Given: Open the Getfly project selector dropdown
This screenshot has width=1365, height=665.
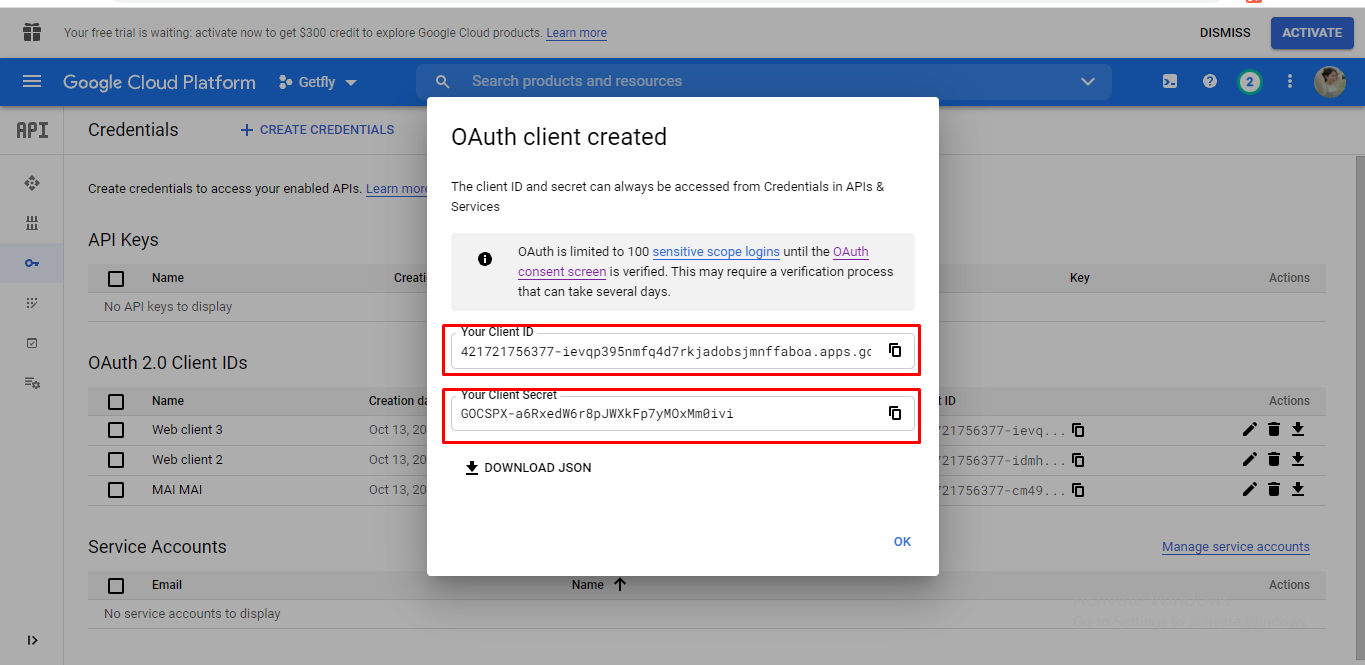Looking at the screenshot, I should coord(318,82).
